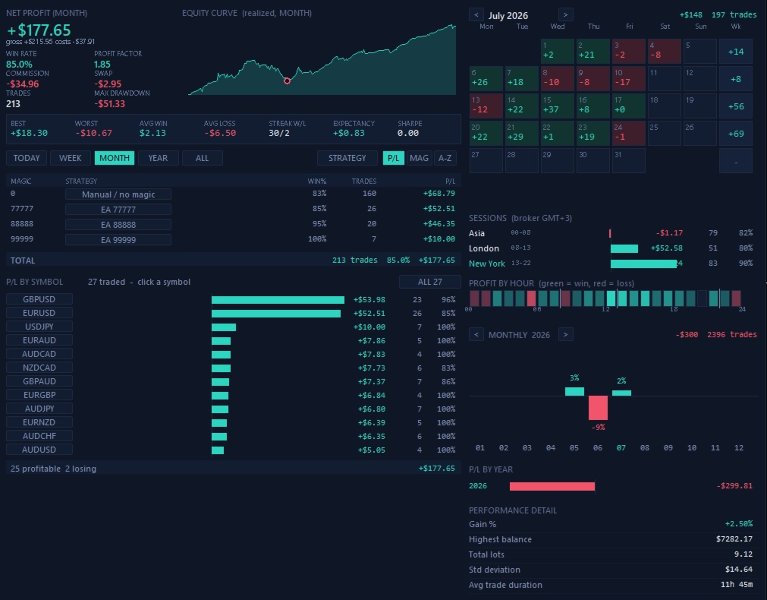The width and height of the screenshot is (767, 600).
Task: Select the AUDJPY symbol
Action: coord(39,408)
